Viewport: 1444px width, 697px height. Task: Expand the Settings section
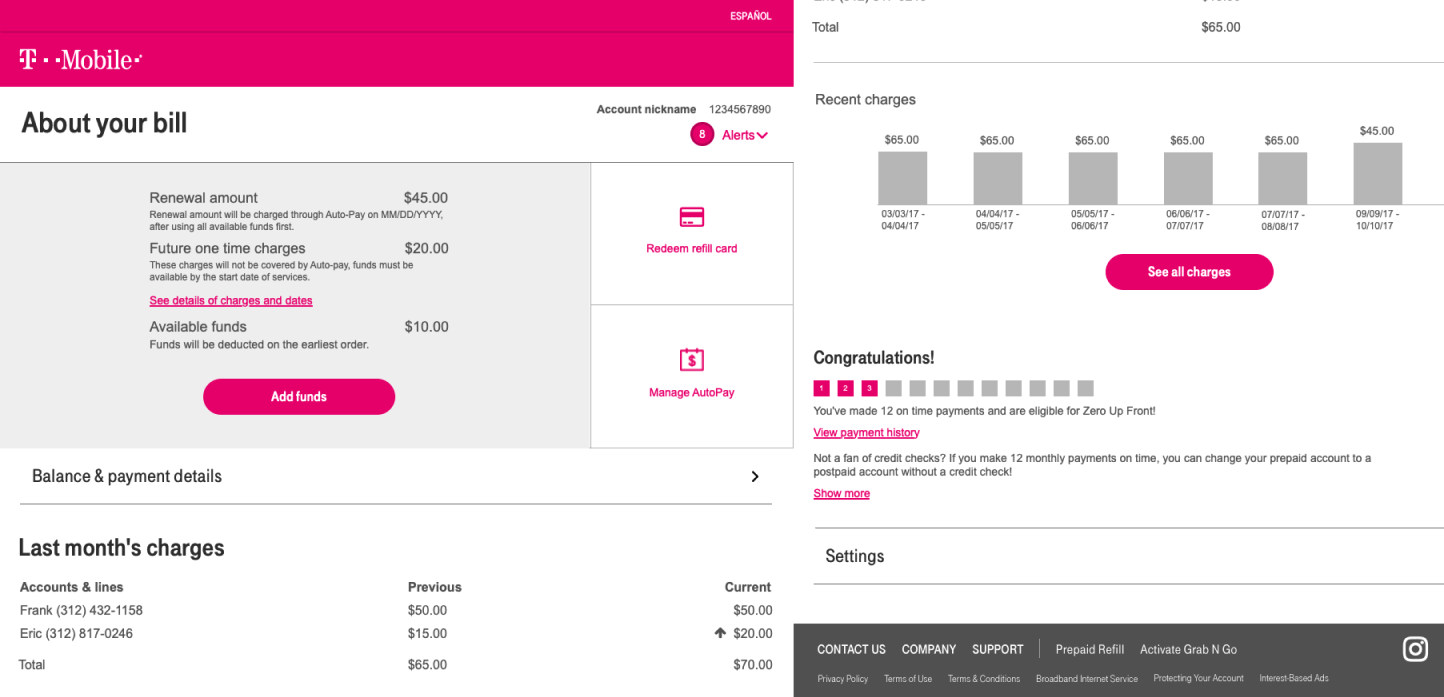pyautogui.click(x=1128, y=556)
